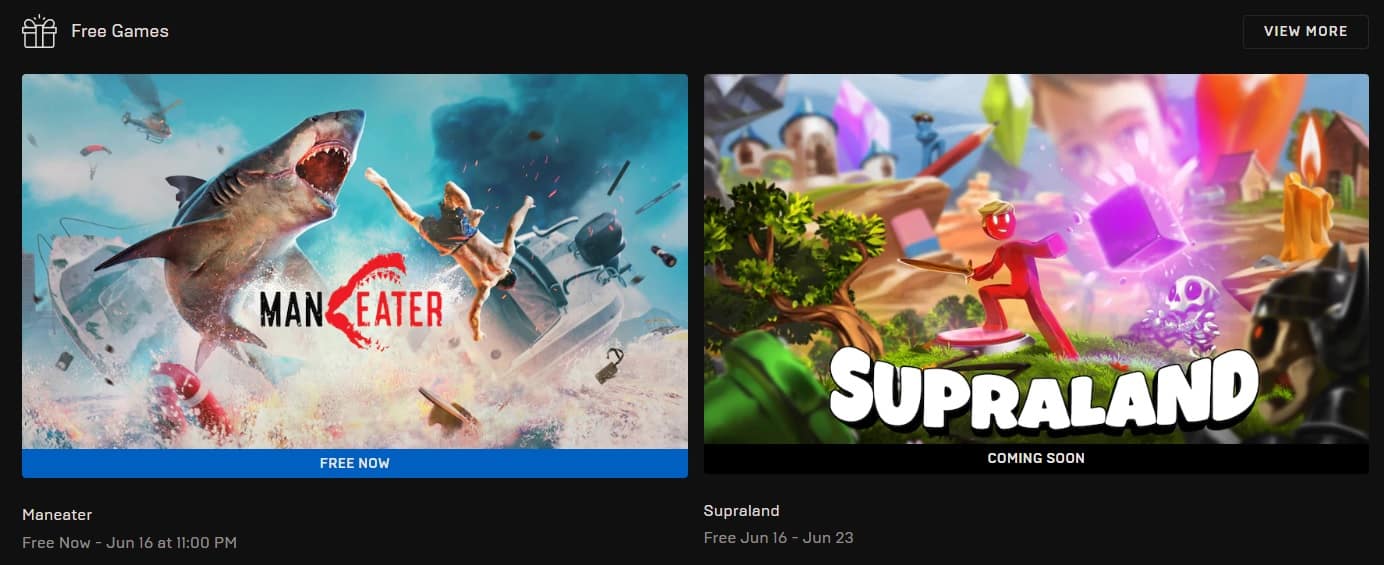This screenshot has height=565, width=1384.
Task: Click the 'Free Now - Jun 16' date text
Action: 129,542
